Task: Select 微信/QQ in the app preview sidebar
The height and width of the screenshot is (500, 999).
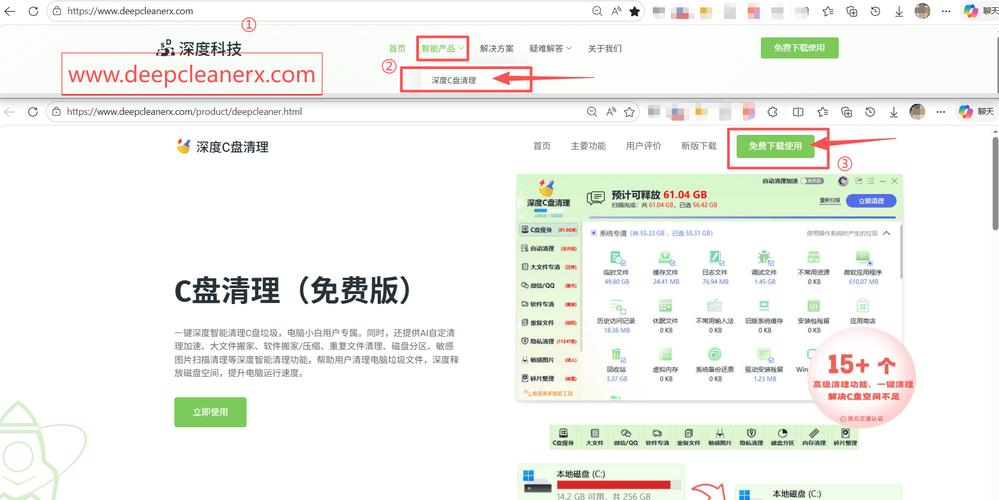Action: click(549, 285)
